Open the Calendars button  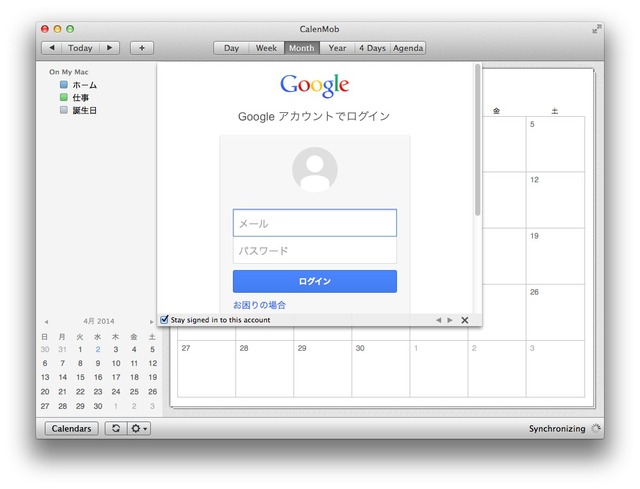tap(71, 428)
